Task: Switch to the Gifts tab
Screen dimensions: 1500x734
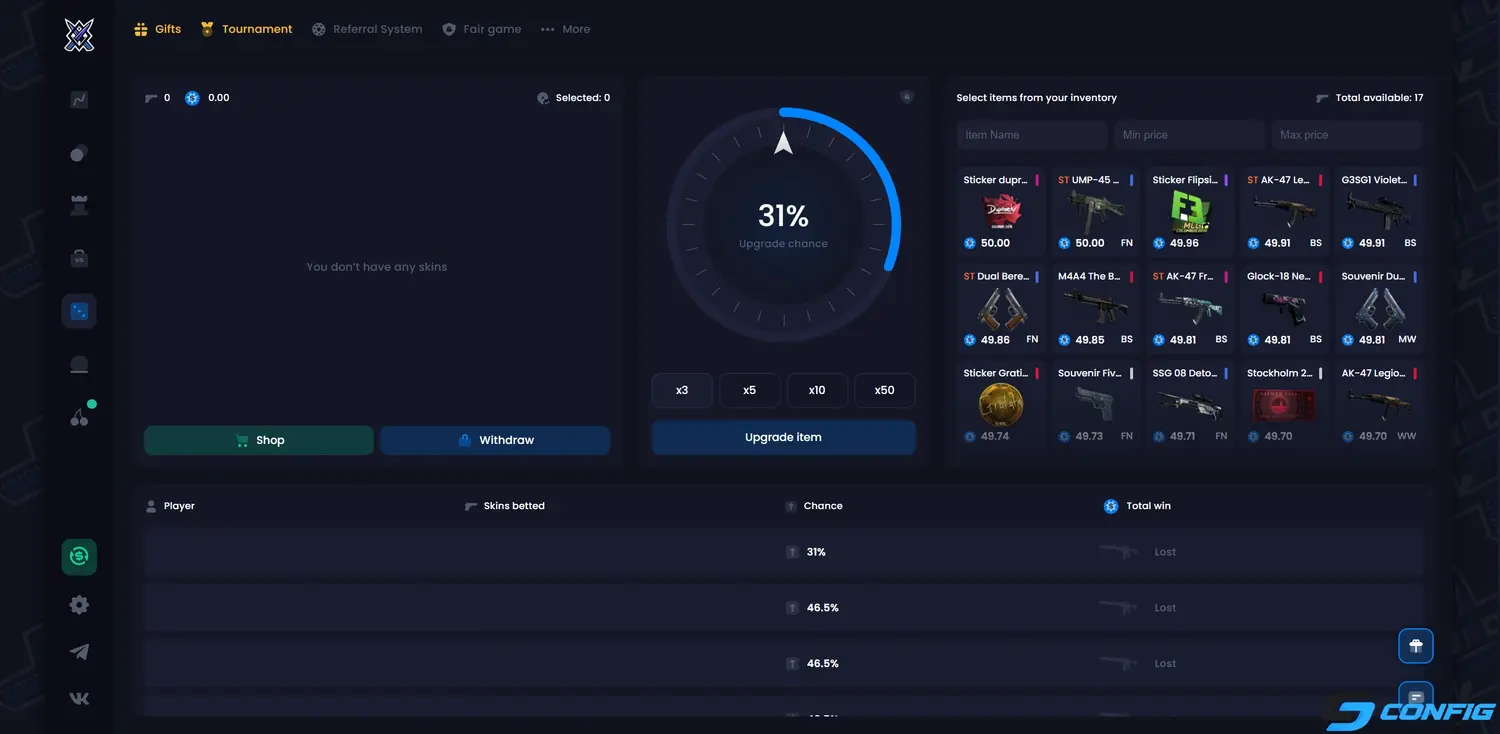Action: (157, 29)
